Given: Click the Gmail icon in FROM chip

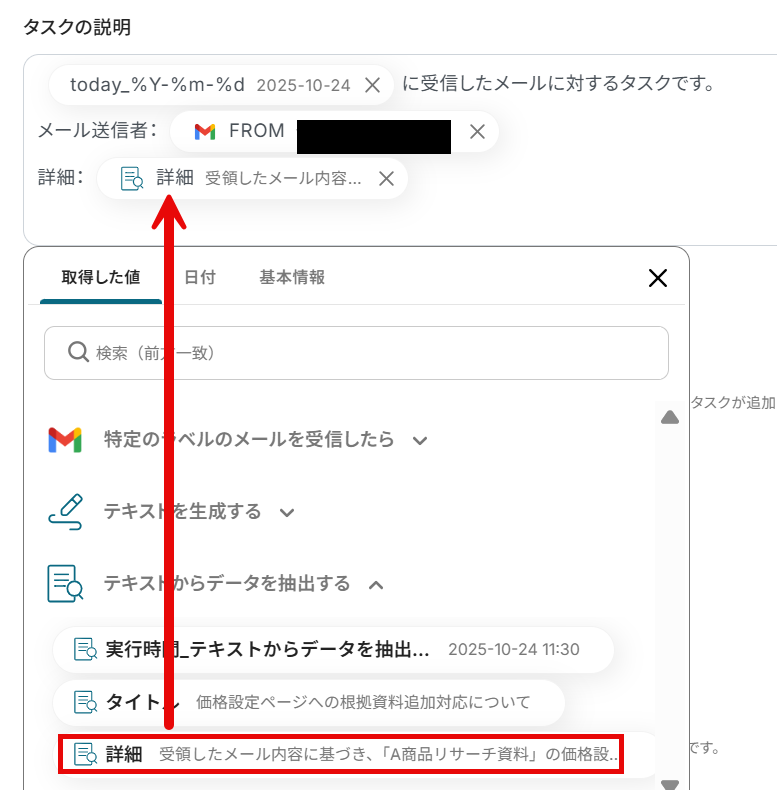Looking at the screenshot, I should [205, 131].
